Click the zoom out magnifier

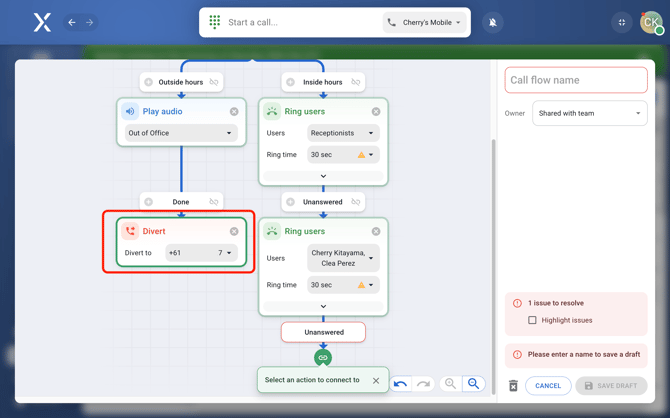coord(450,384)
